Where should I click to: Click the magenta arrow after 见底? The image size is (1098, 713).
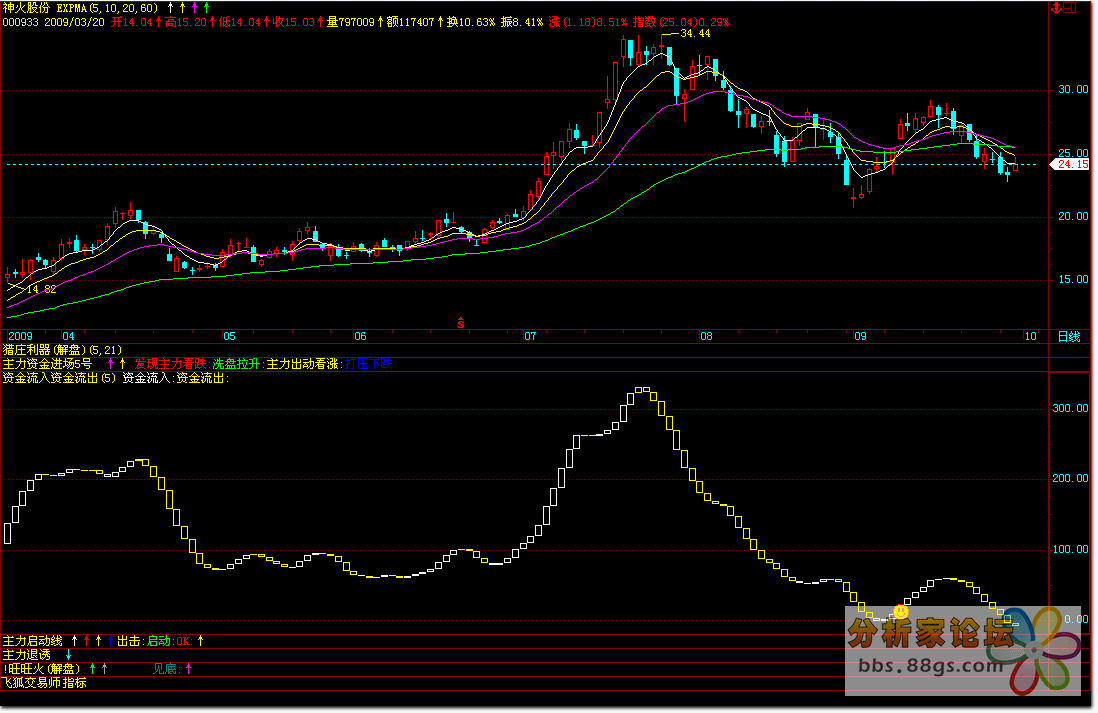[x=188, y=669]
